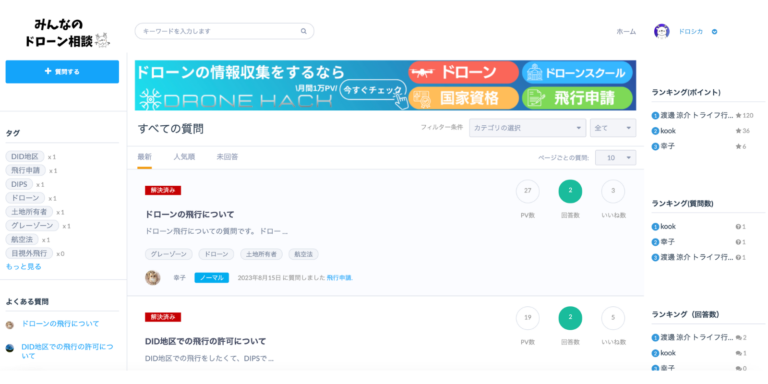This screenshot has height=384, width=768.
Task: Click the blue 質問する button
Action: click(62, 72)
